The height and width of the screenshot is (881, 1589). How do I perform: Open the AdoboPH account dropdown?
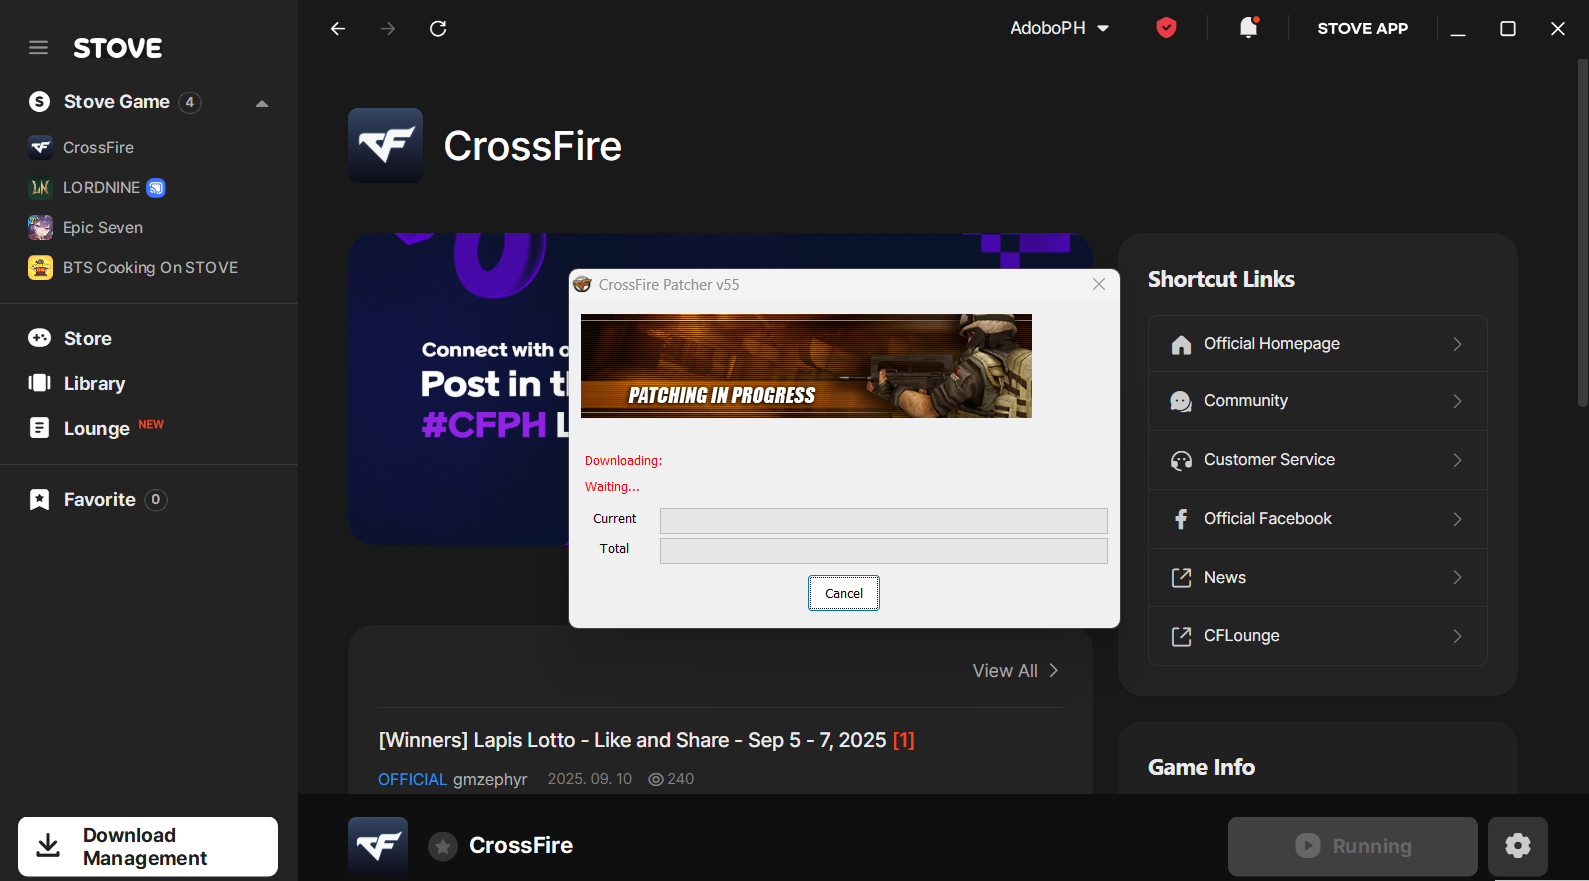pos(1059,28)
